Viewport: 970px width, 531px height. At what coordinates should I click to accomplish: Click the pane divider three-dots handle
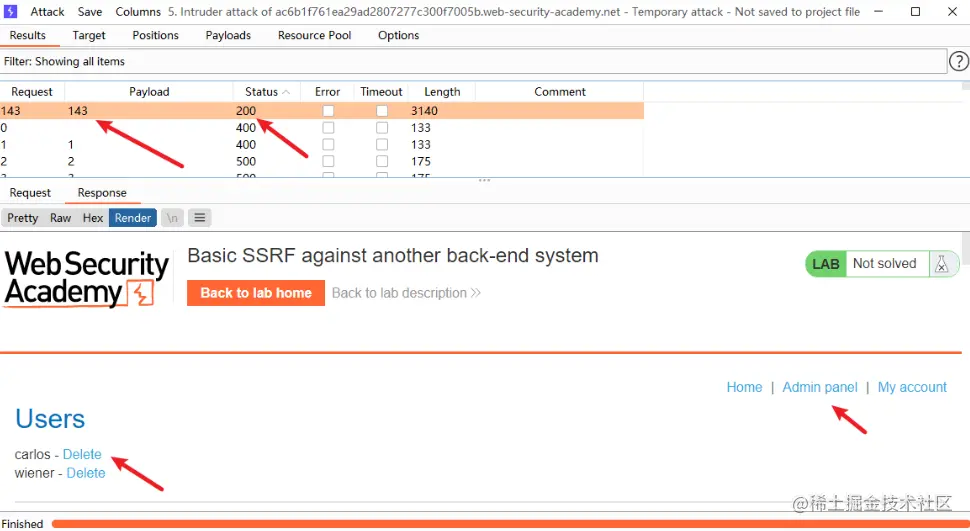coord(484,180)
